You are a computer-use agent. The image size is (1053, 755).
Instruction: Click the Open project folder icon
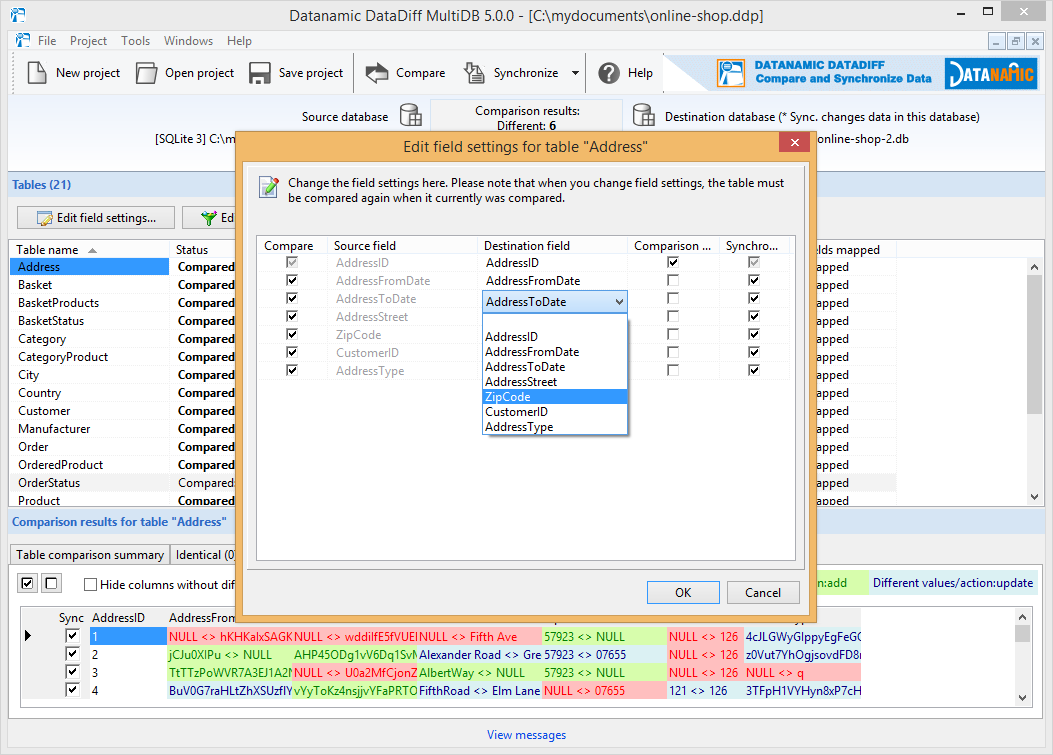click(x=146, y=73)
